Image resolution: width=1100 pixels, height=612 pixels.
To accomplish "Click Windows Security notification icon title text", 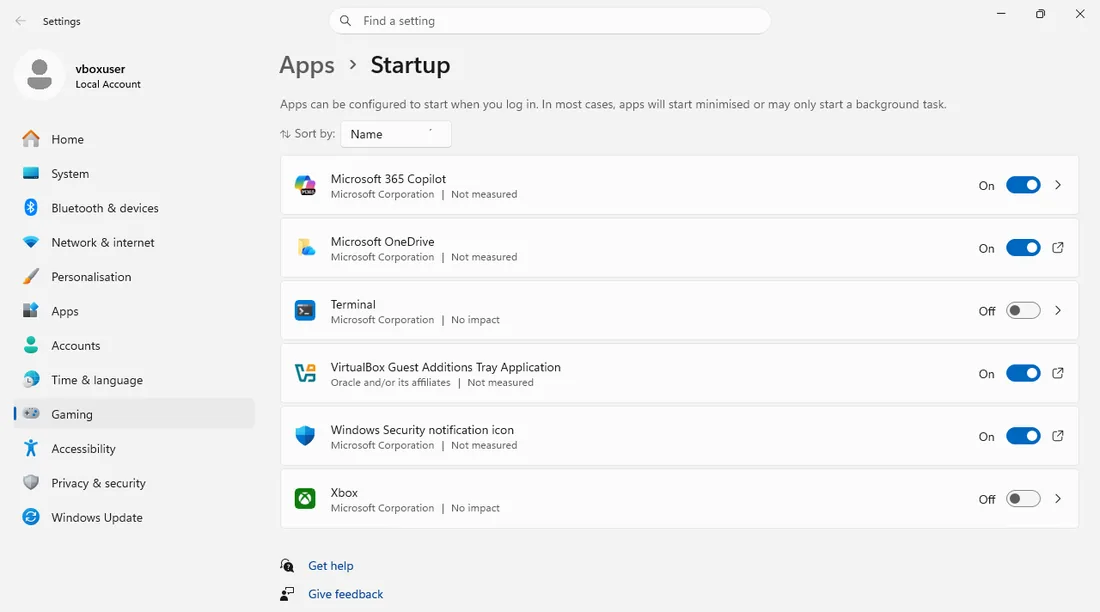I will point(422,430).
